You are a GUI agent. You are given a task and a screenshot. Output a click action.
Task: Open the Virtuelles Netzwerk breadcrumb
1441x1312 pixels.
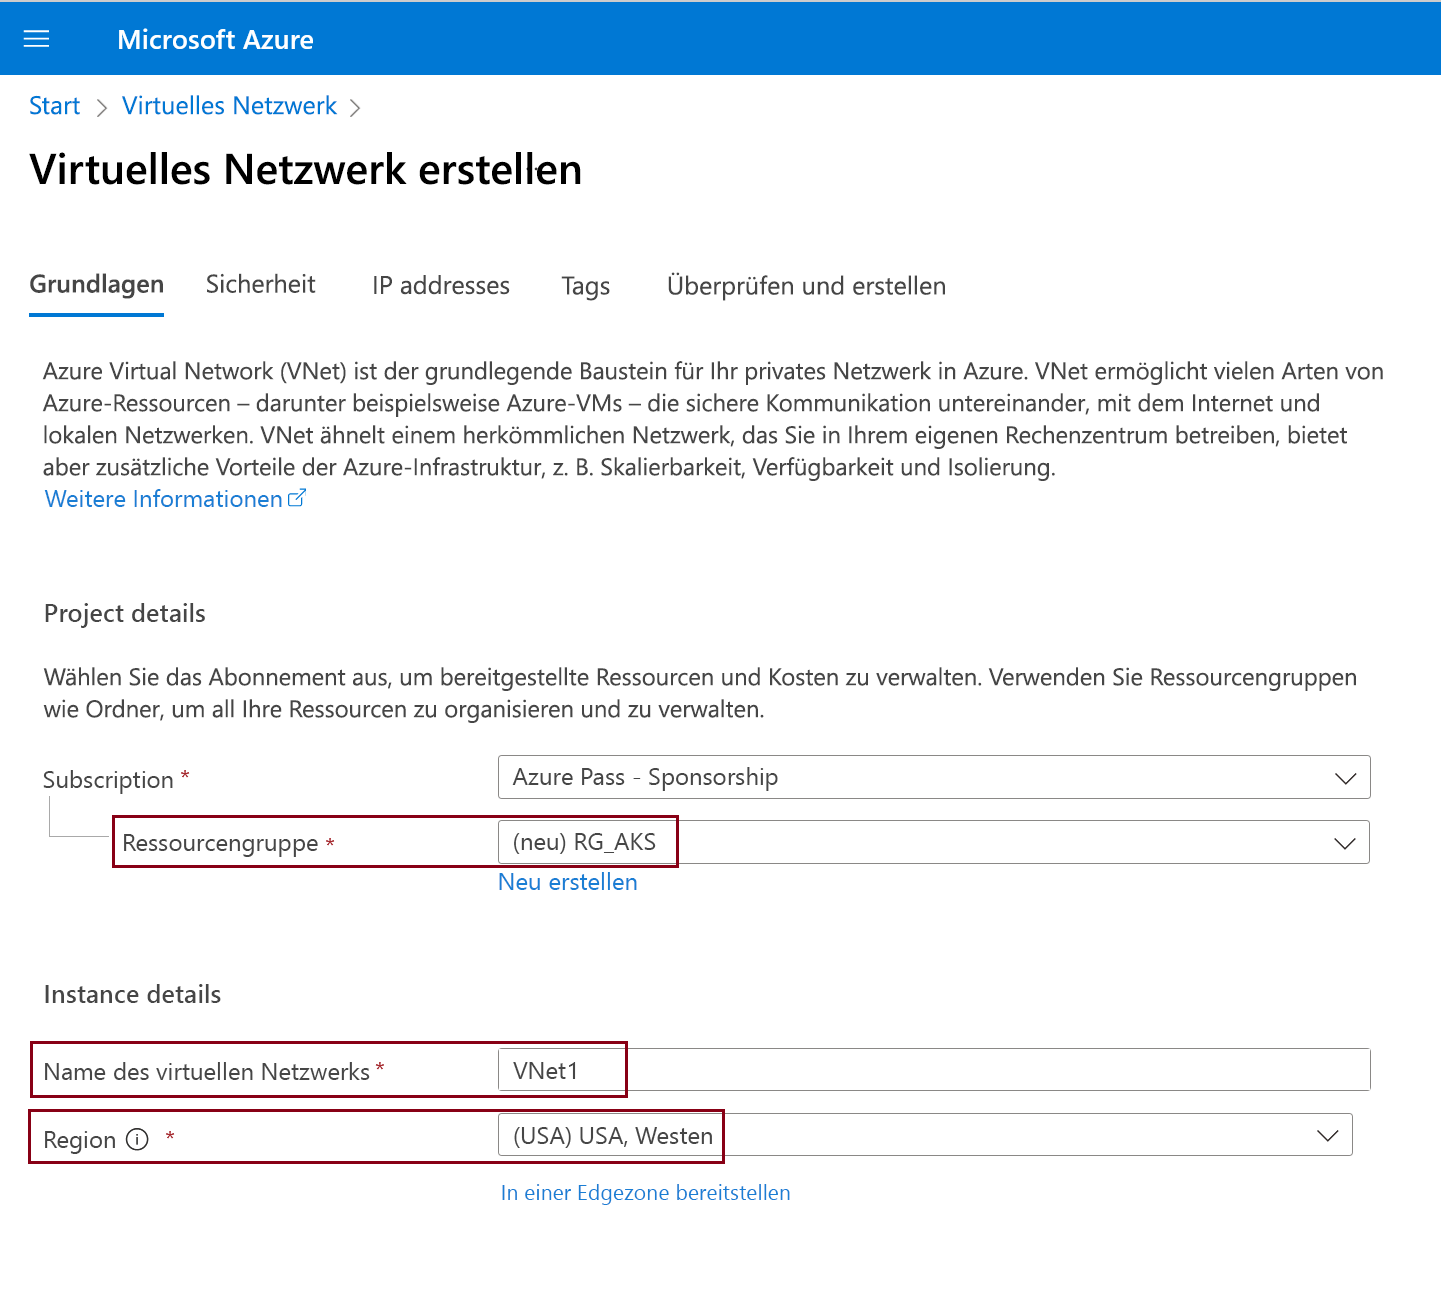229,106
